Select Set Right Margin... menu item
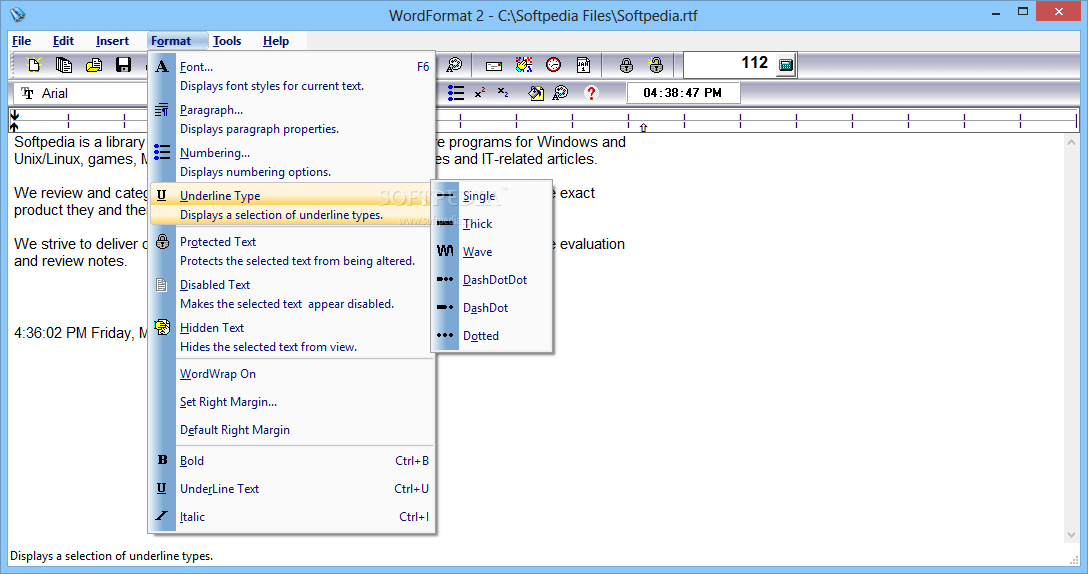Screen dimensions: 1088x574 click(x=292, y=402)
